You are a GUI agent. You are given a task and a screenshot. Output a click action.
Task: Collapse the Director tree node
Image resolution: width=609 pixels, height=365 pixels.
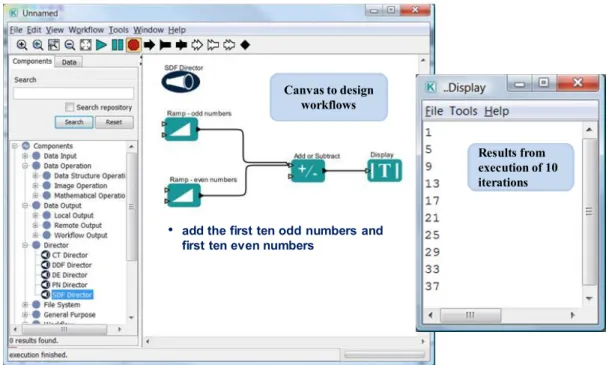25,245
